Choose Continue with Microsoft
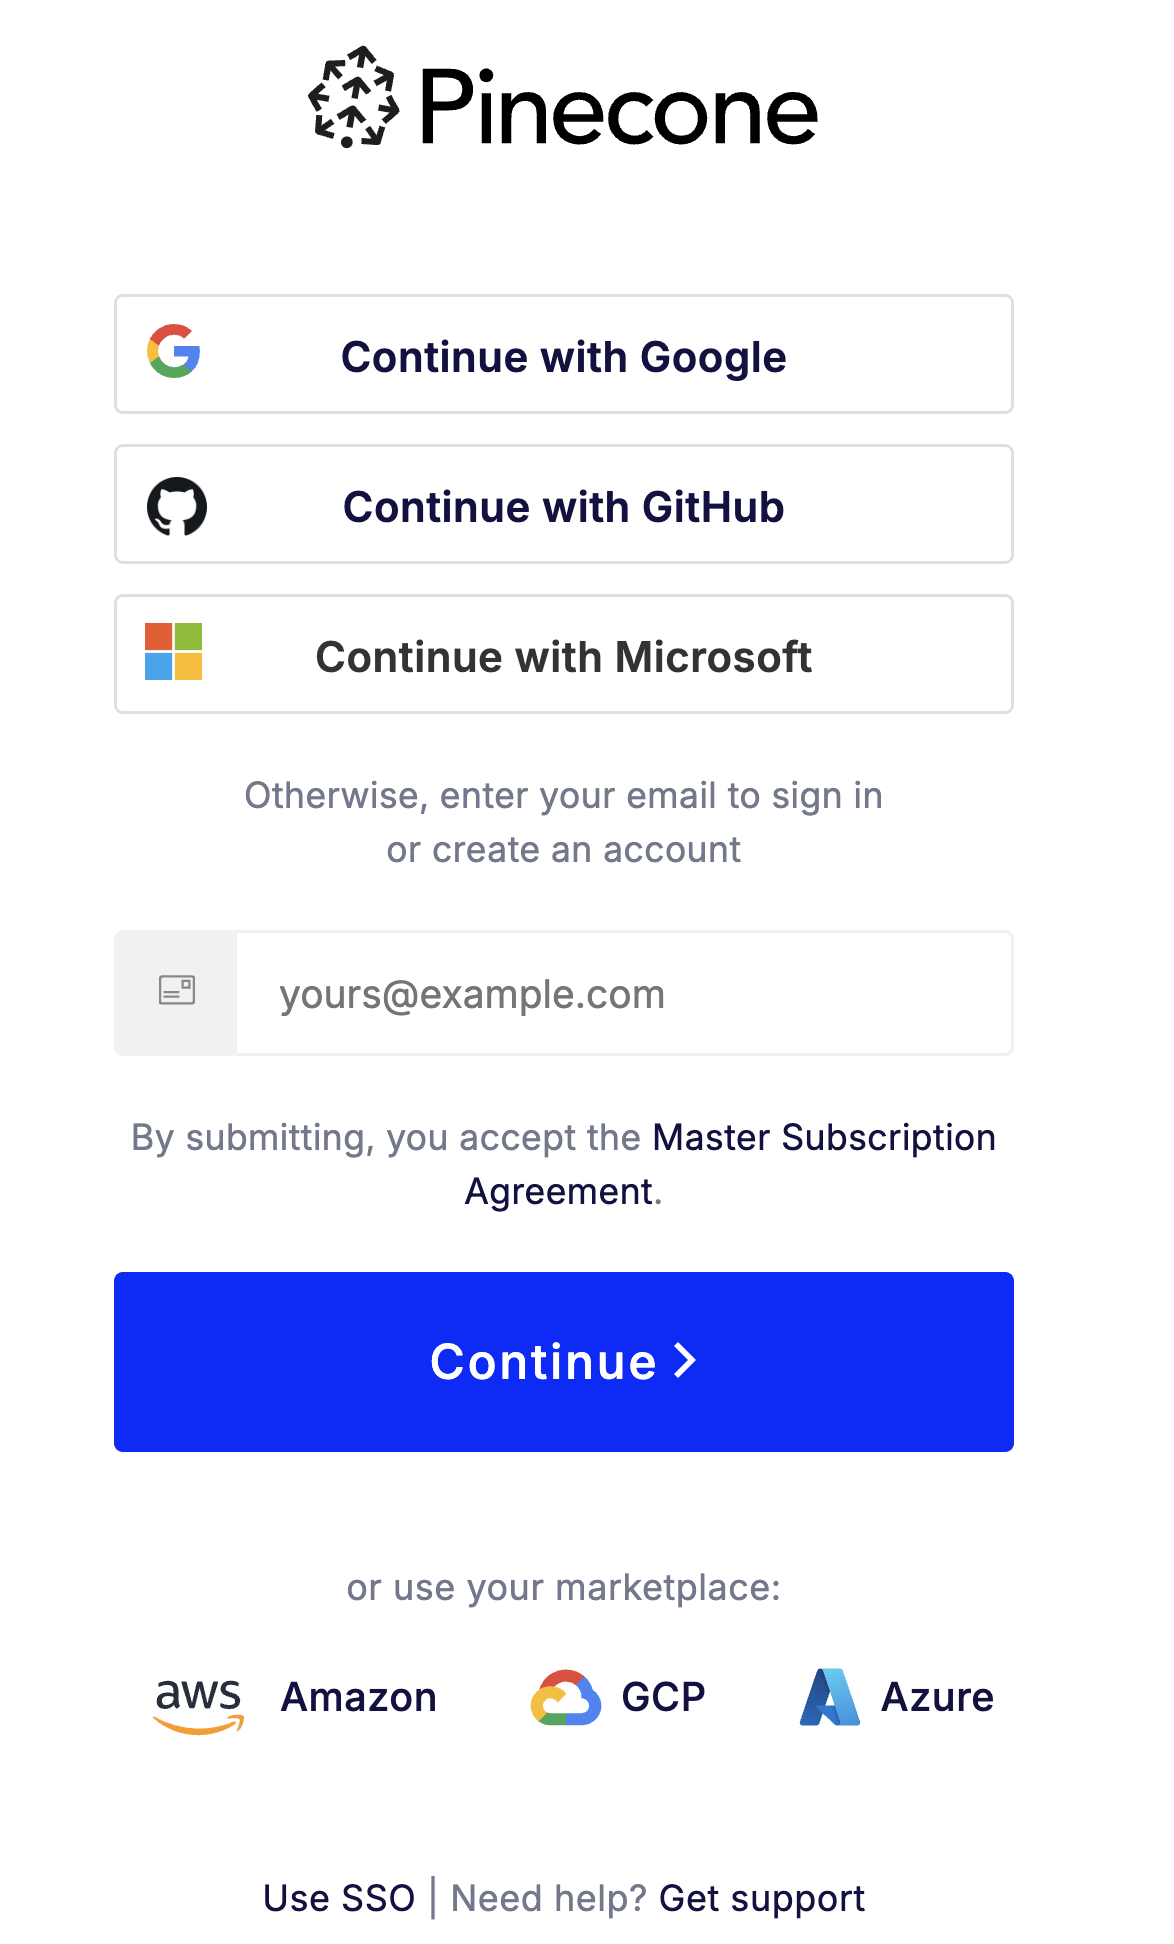The image size is (1174, 1944). point(564,656)
